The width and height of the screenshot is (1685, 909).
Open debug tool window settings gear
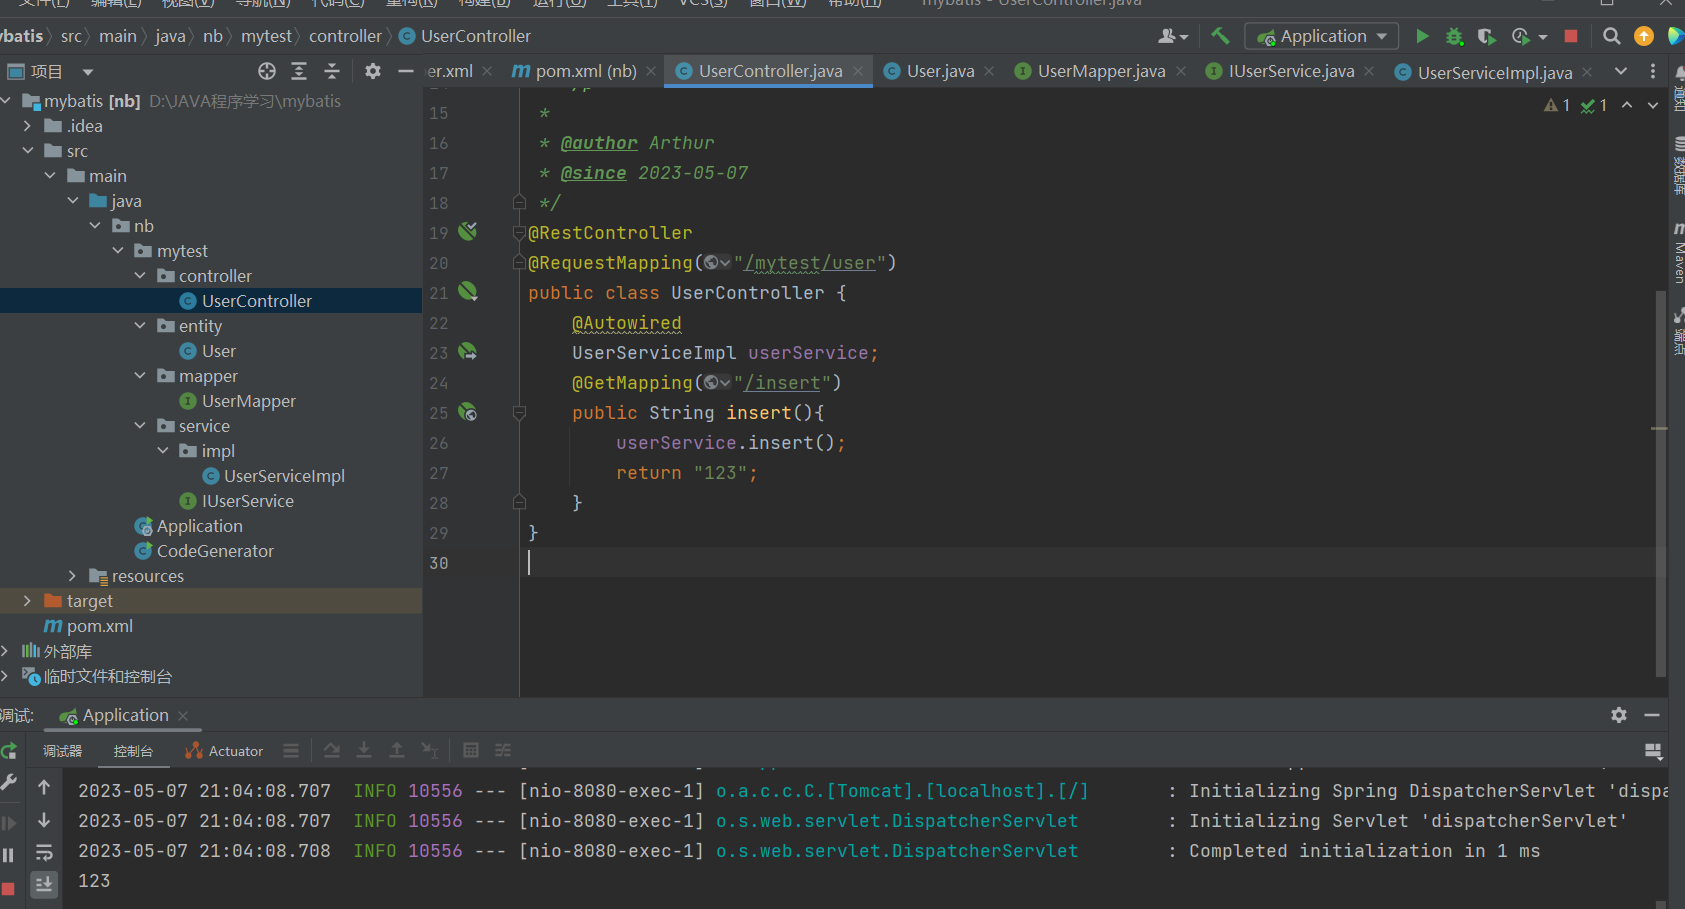click(1619, 715)
